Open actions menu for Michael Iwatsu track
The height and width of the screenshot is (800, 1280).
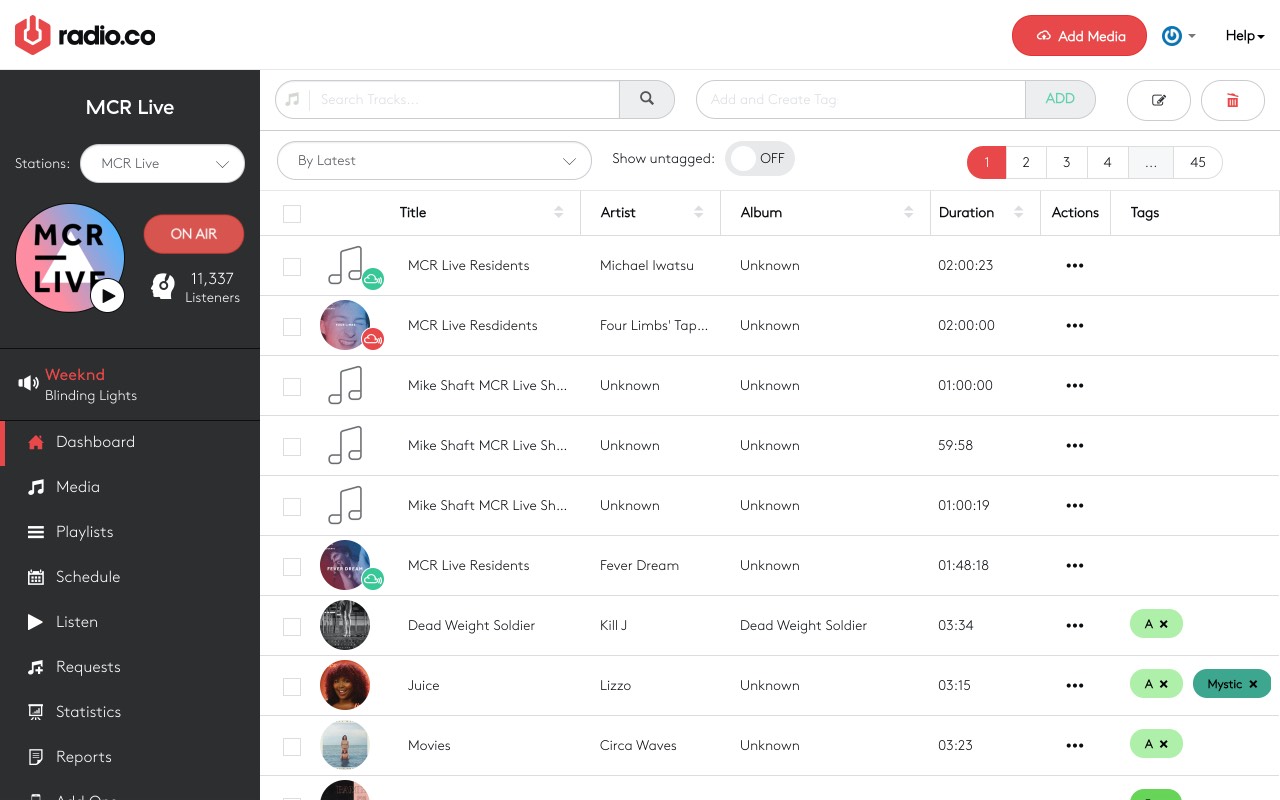1075,266
